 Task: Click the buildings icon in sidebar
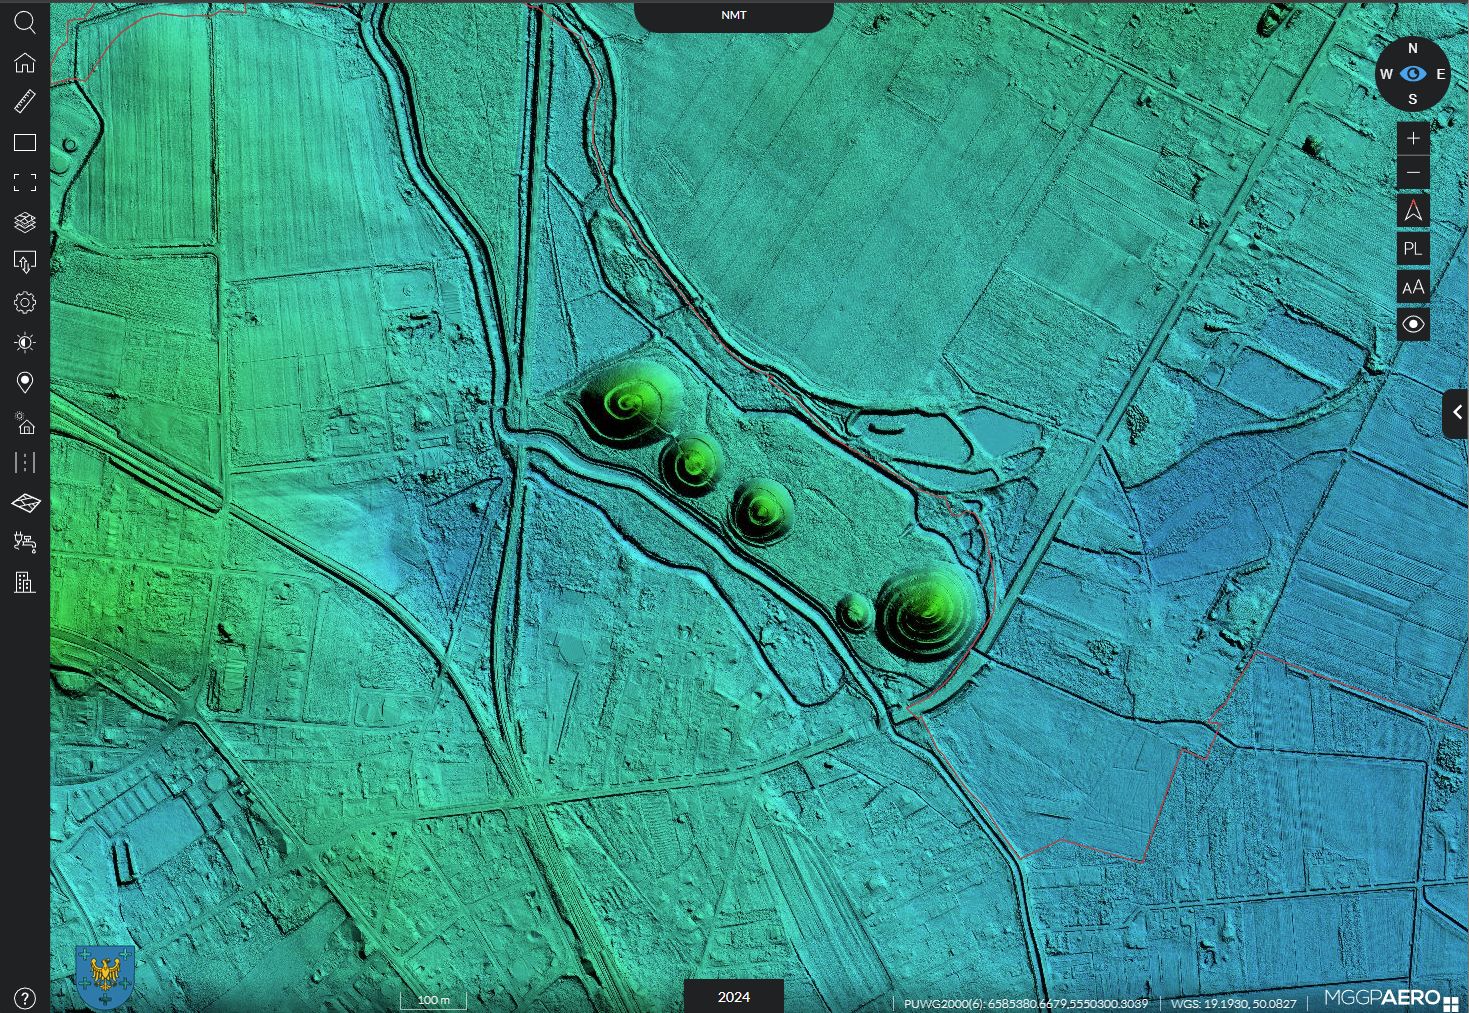24,582
